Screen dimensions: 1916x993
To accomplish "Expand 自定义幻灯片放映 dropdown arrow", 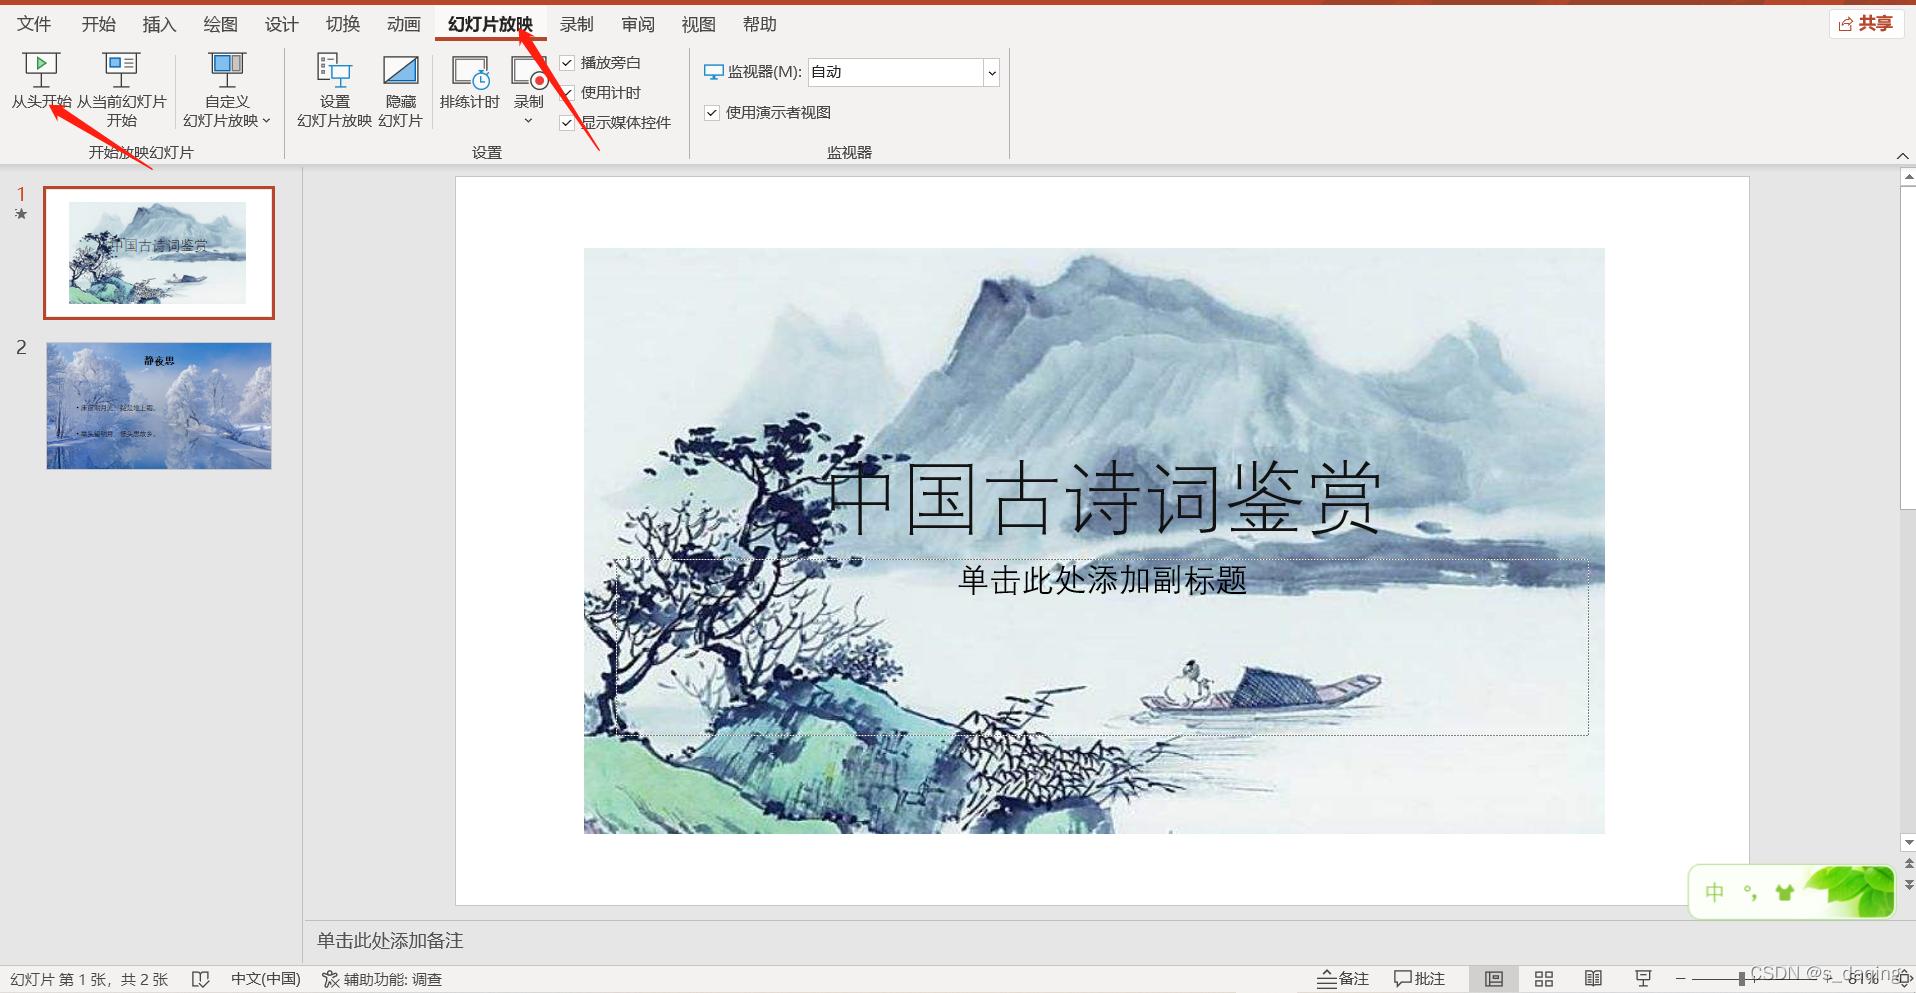I will pyautogui.click(x=266, y=120).
